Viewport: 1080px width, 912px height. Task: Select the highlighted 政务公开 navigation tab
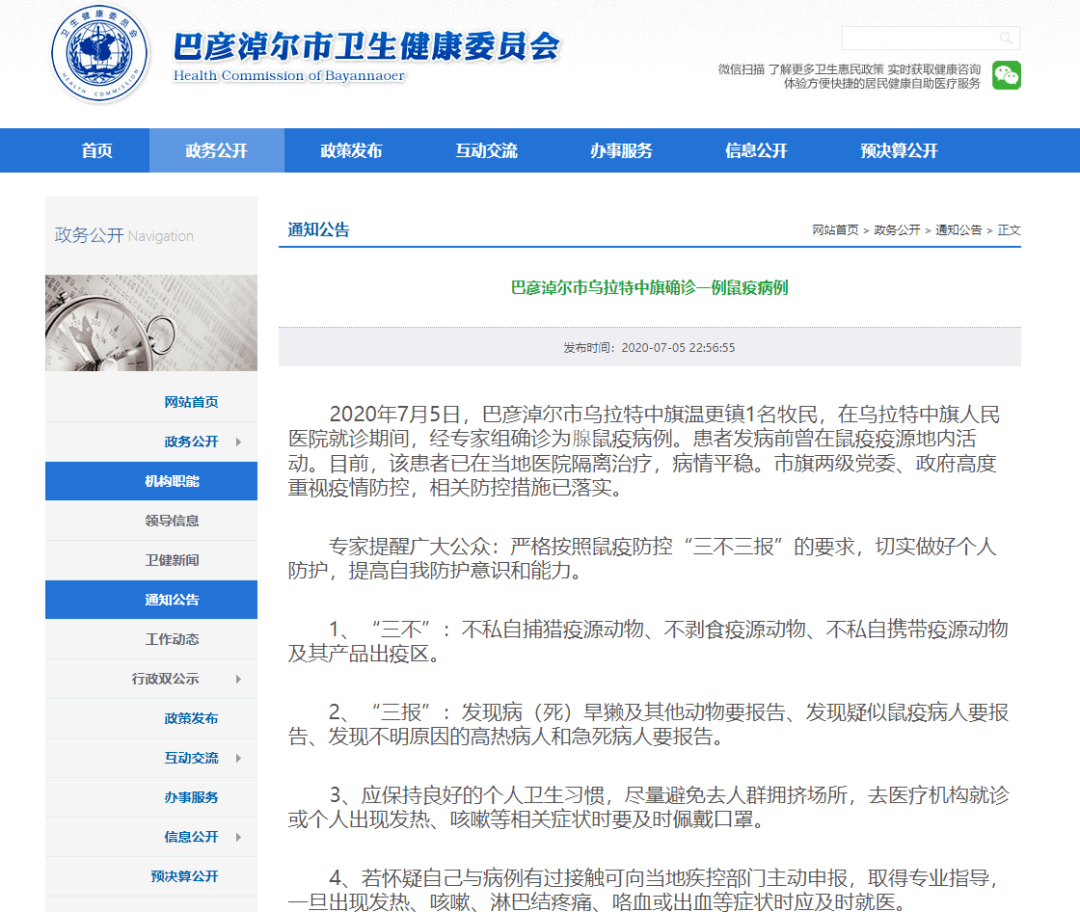(217, 150)
